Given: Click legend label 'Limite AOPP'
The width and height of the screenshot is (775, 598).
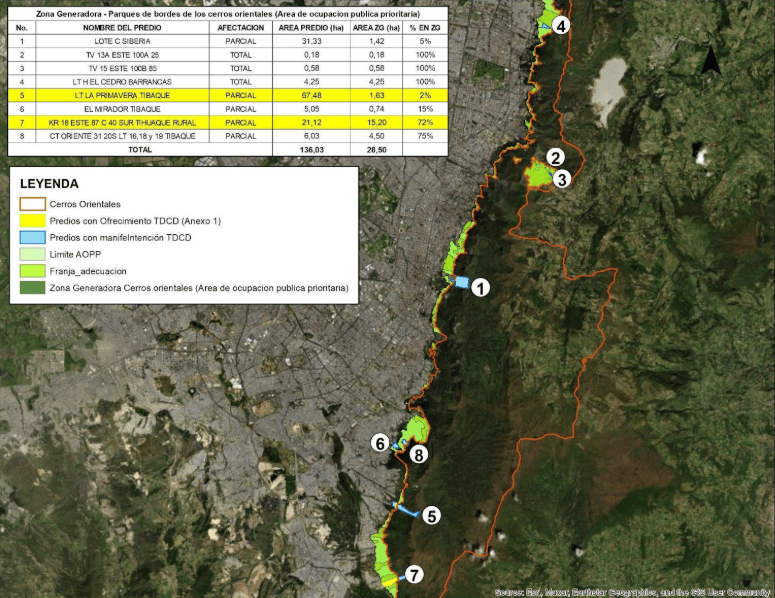Looking at the screenshot, I should pos(75,255).
